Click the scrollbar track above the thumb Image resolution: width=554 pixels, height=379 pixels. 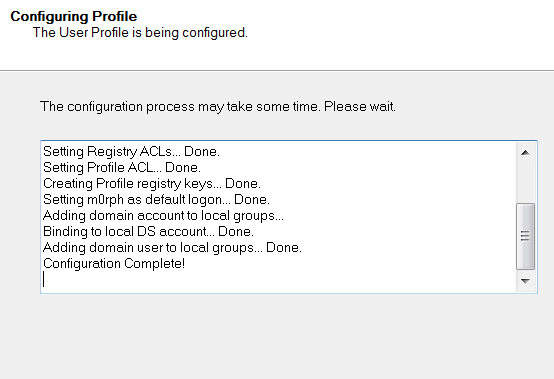click(x=525, y=182)
